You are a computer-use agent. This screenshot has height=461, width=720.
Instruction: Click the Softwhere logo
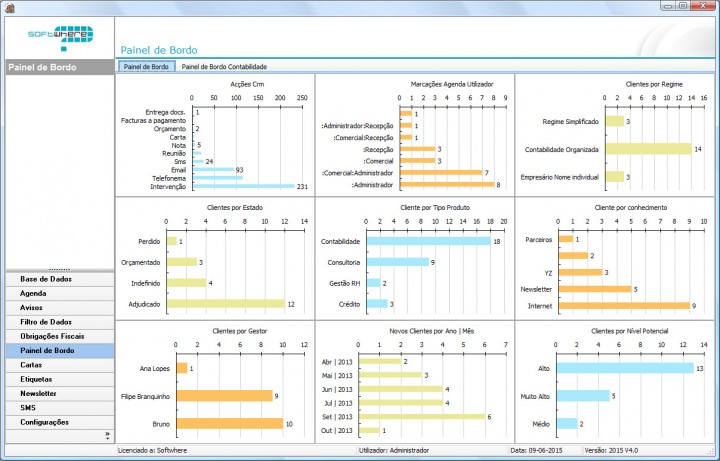(x=60, y=38)
